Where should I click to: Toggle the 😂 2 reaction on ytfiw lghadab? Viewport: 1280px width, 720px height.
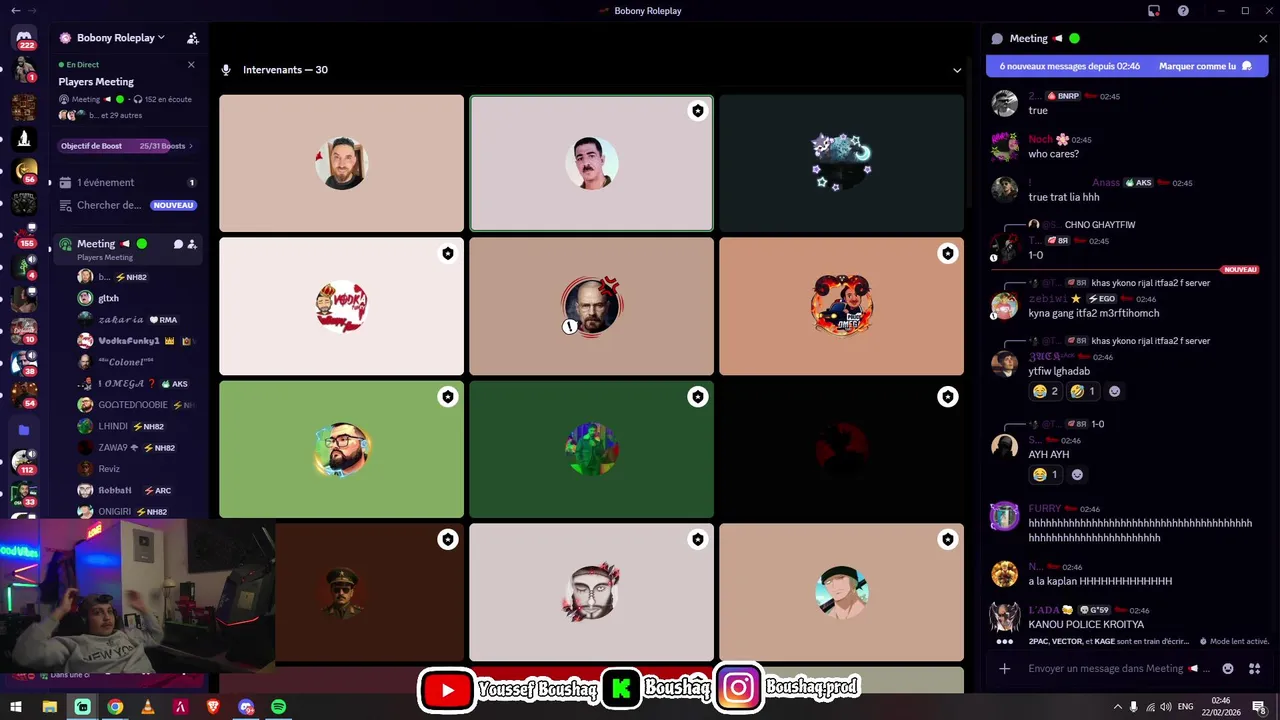1045,391
